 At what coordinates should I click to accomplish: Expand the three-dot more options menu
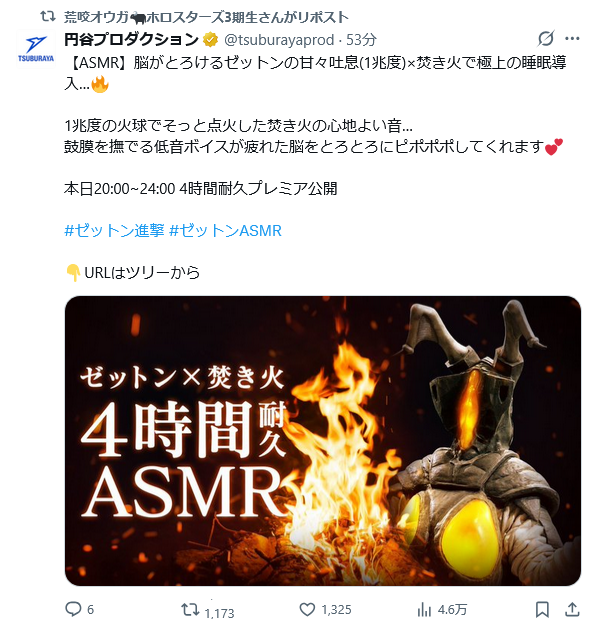coord(572,39)
